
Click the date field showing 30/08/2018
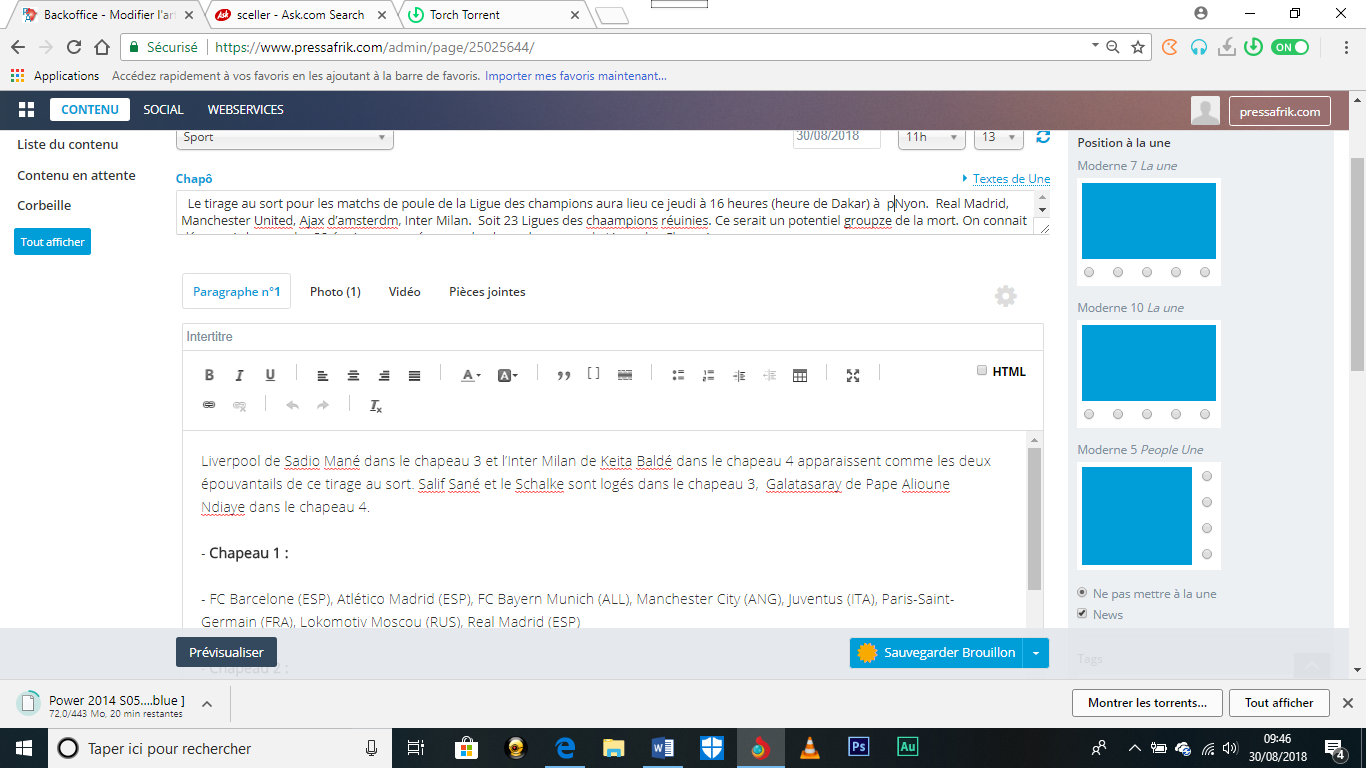coord(837,138)
